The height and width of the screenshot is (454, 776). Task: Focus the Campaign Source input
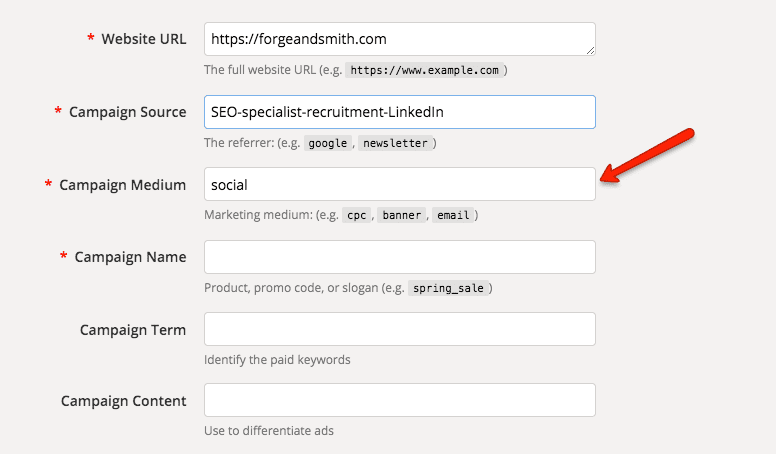point(399,112)
